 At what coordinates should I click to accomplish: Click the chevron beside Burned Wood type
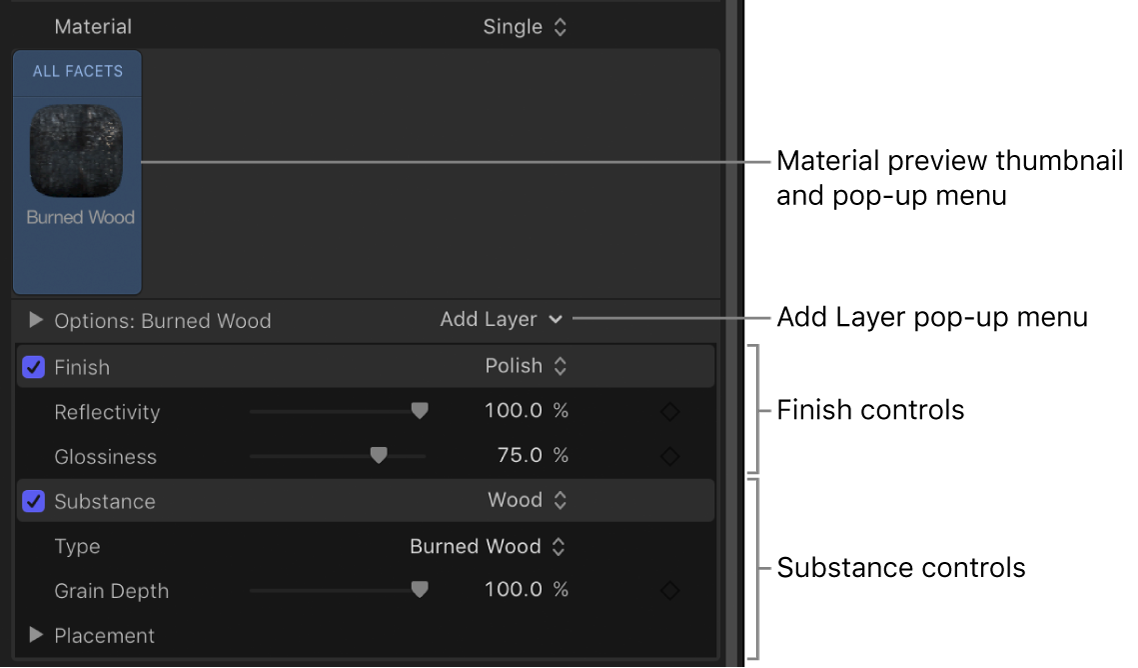[x=557, y=546]
